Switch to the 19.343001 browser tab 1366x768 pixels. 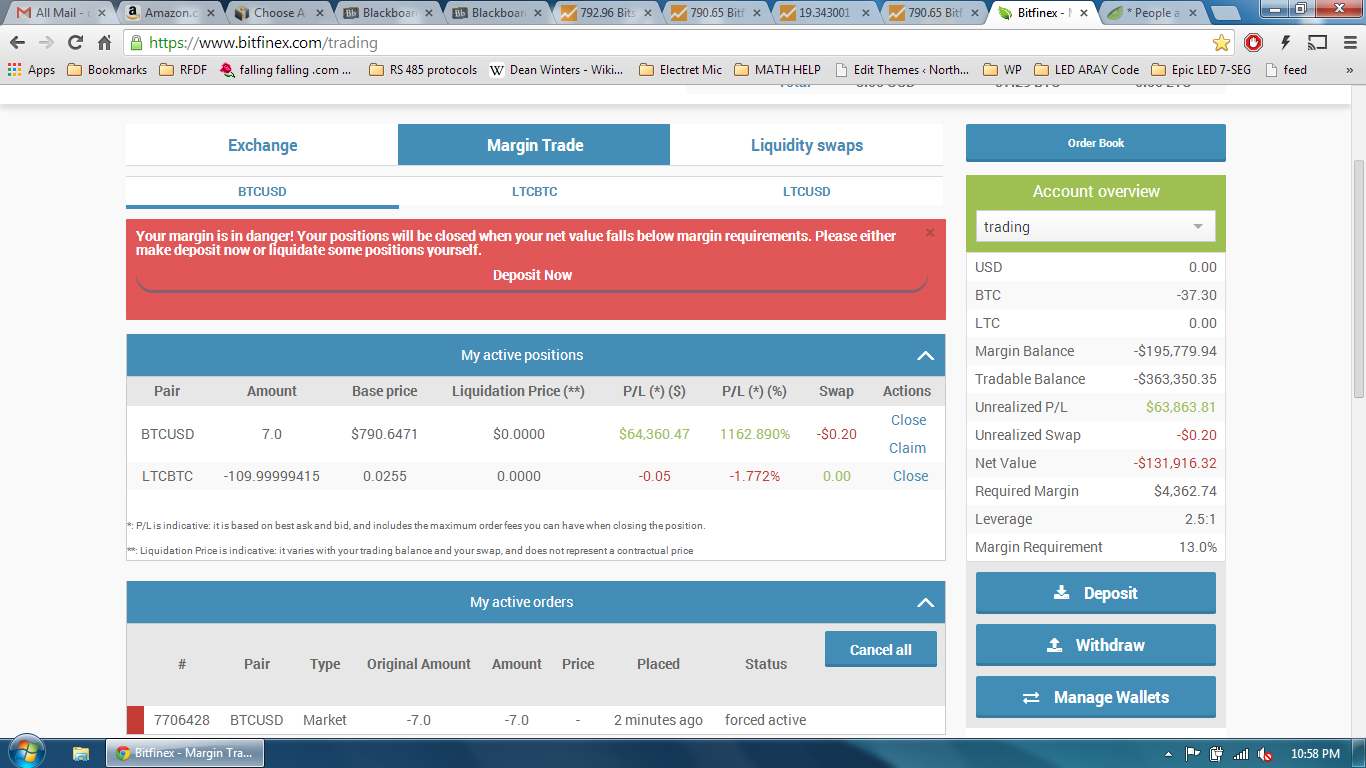[825, 13]
